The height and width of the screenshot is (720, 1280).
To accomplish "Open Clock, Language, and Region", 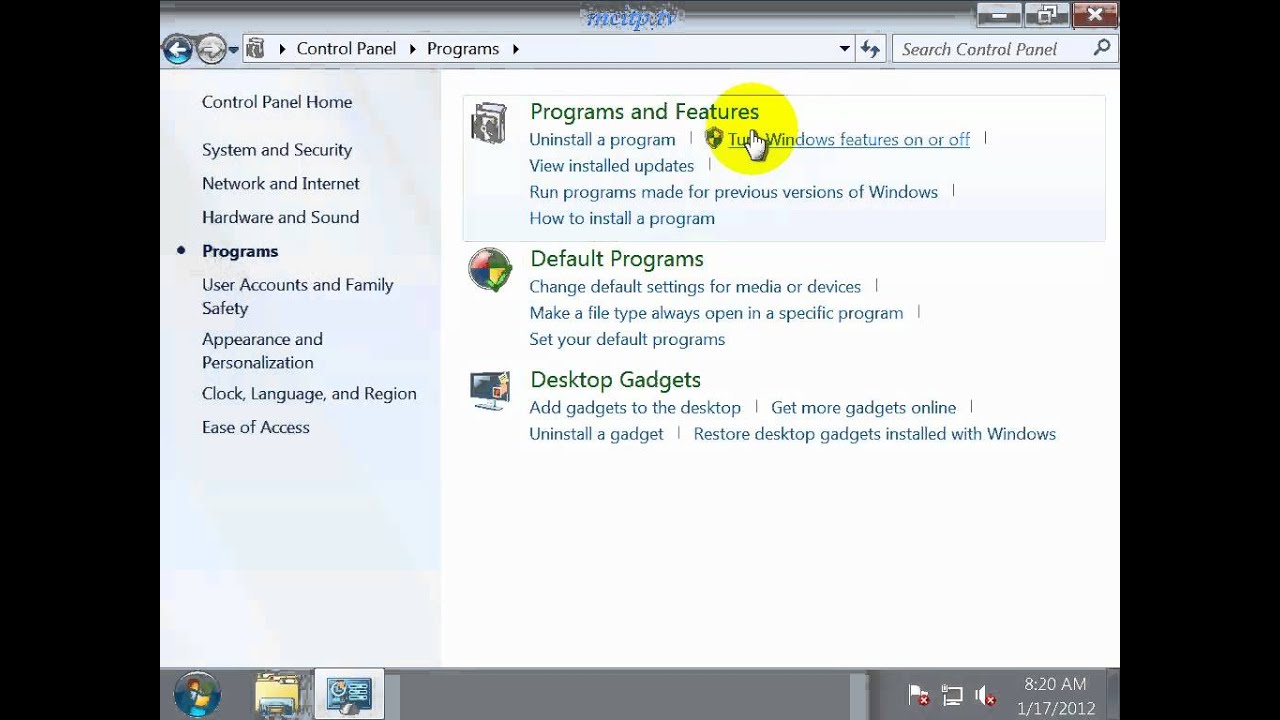I will [309, 394].
